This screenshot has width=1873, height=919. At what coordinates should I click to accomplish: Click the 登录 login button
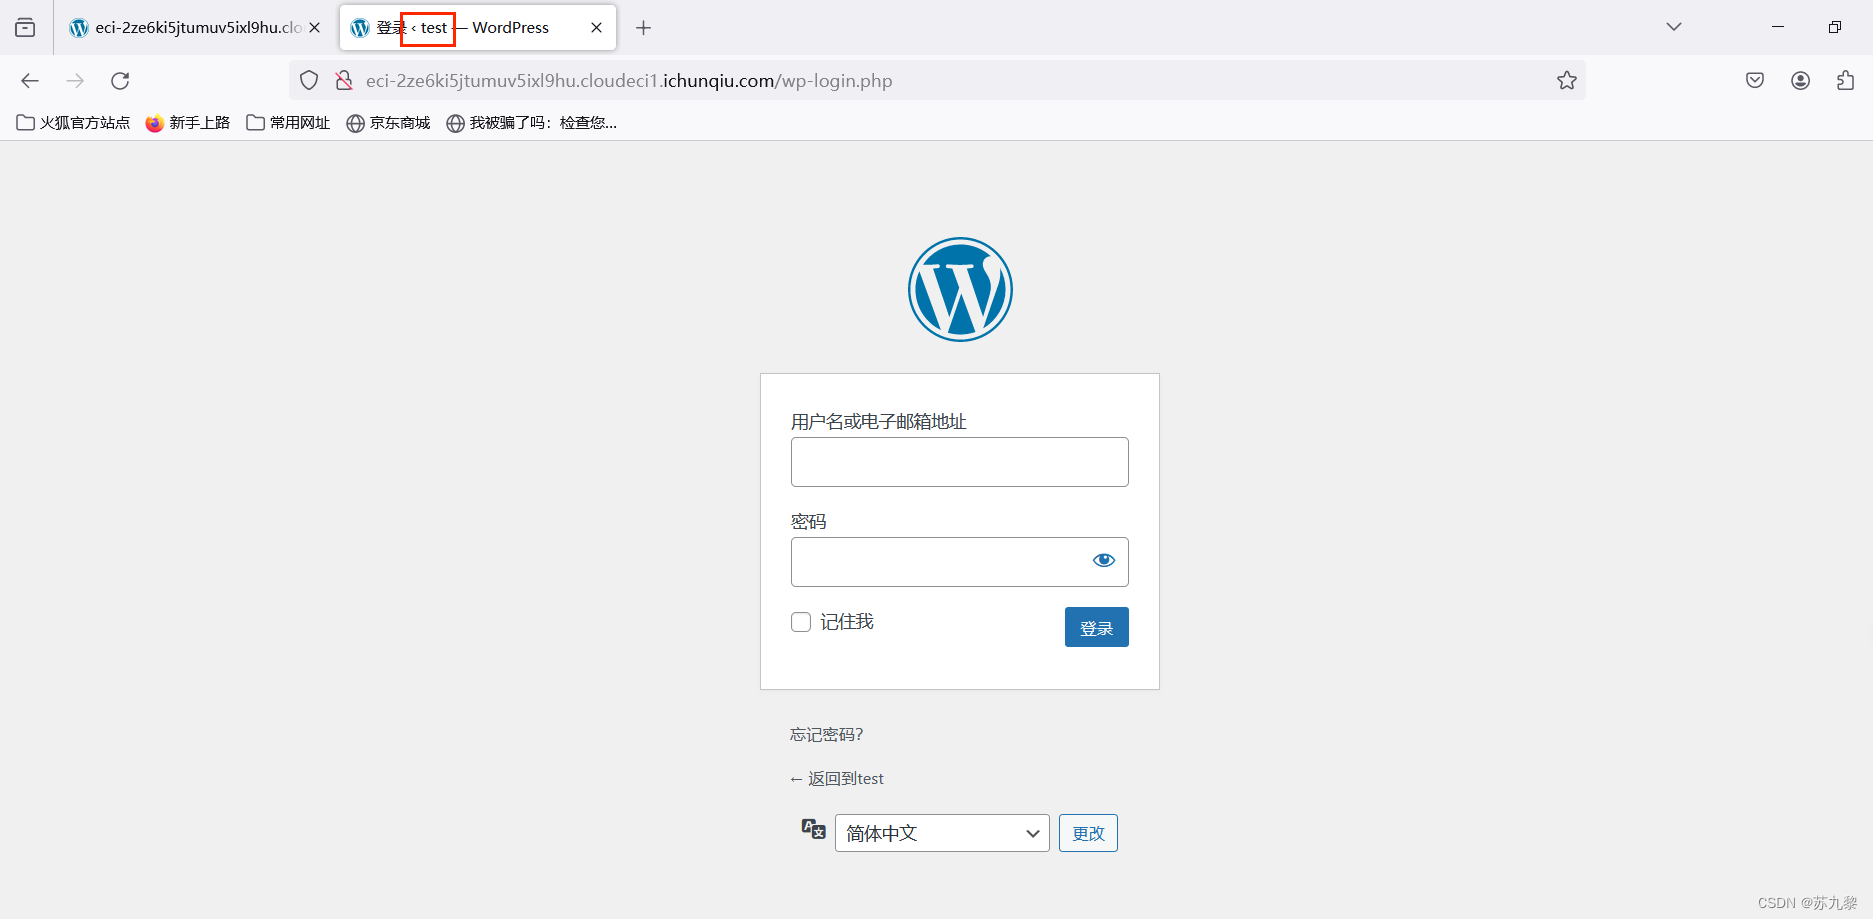click(x=1096, y=627)
